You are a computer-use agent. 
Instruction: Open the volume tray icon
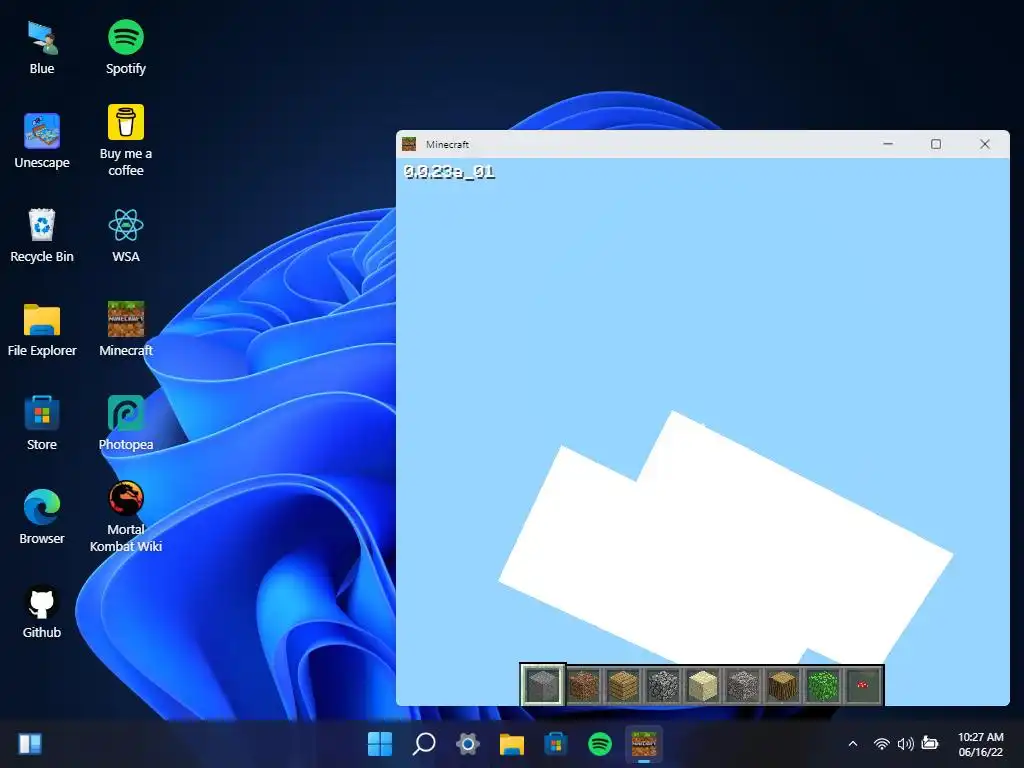(905, 743)
